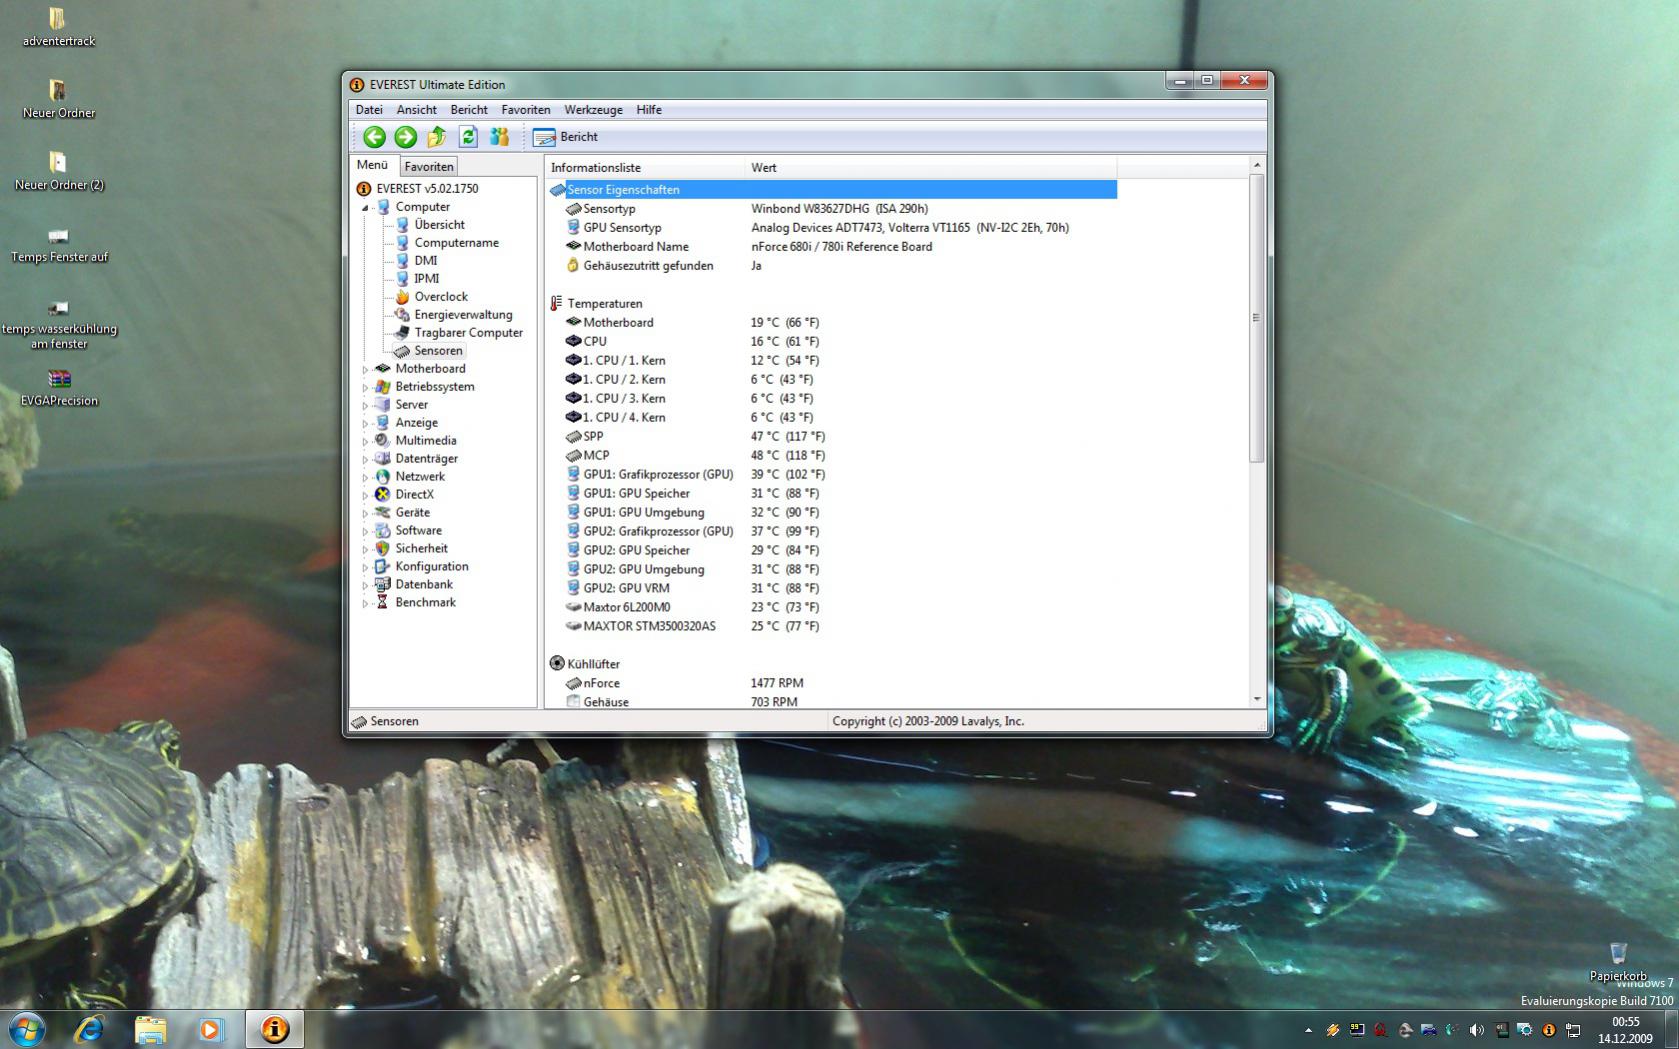This screenshot has height=1049, width=1679.
Task: Switch to the Menü tab
Action: point(372,165)
